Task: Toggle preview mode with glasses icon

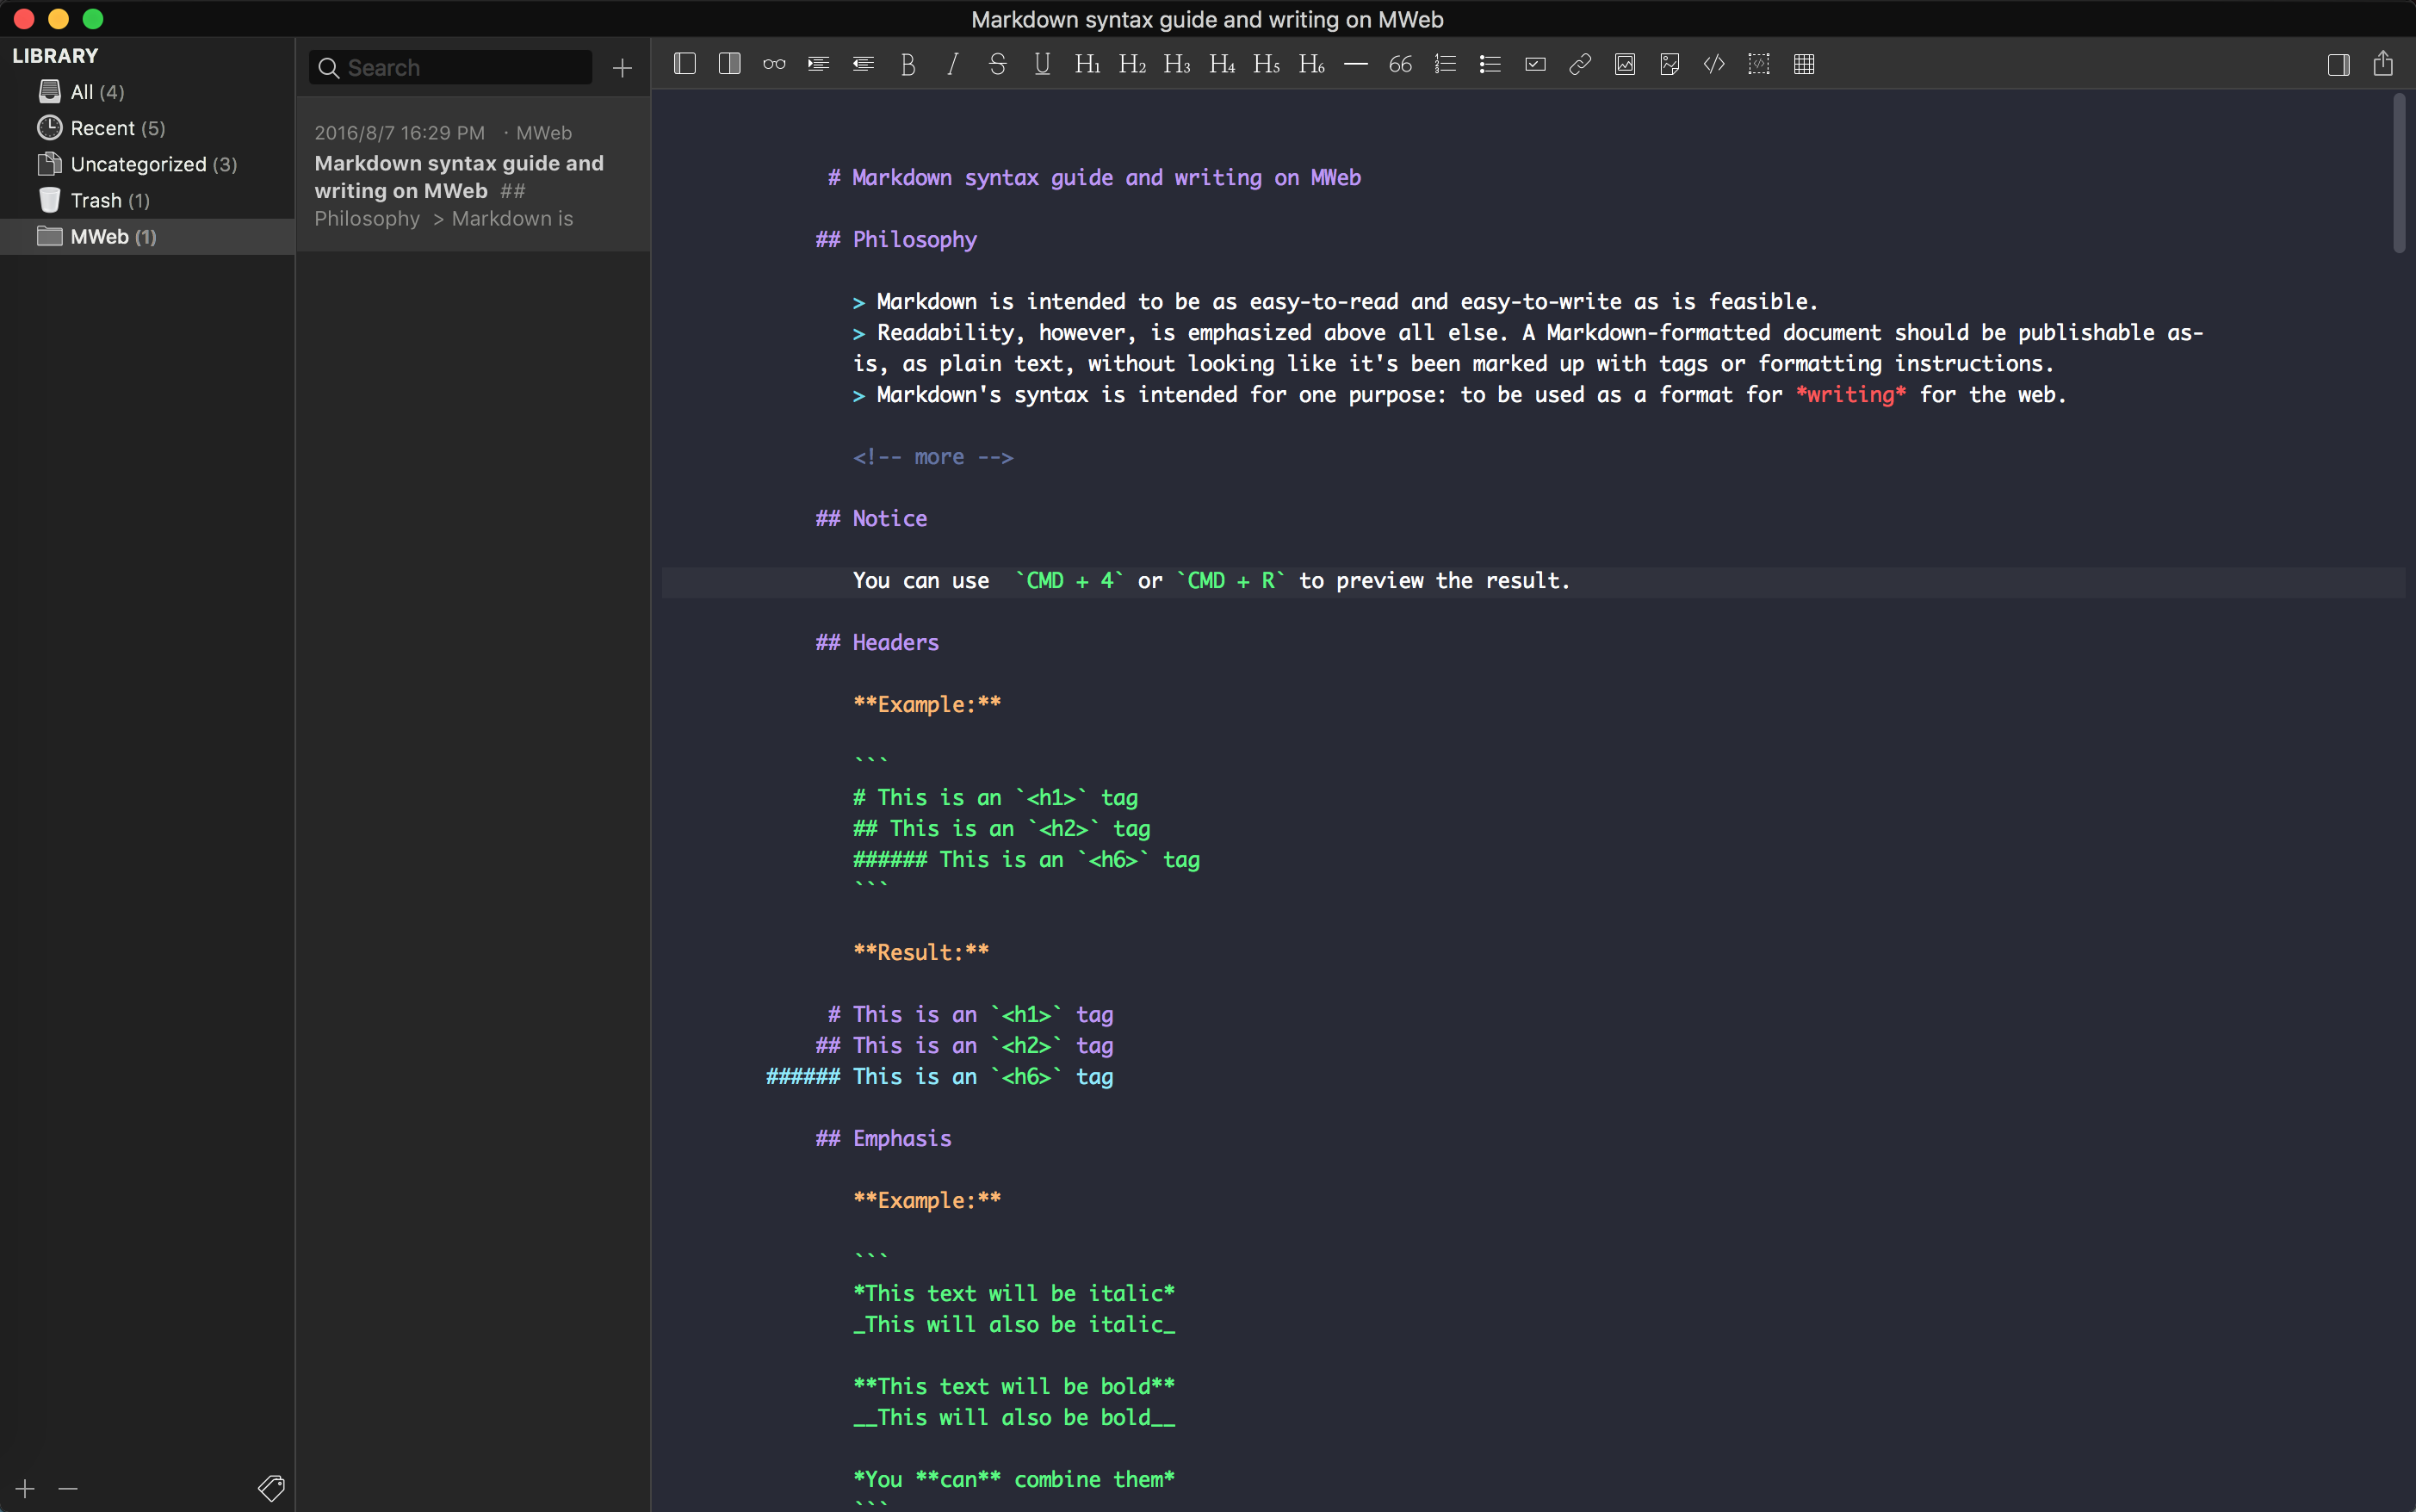Action: [x=774, y=65]
